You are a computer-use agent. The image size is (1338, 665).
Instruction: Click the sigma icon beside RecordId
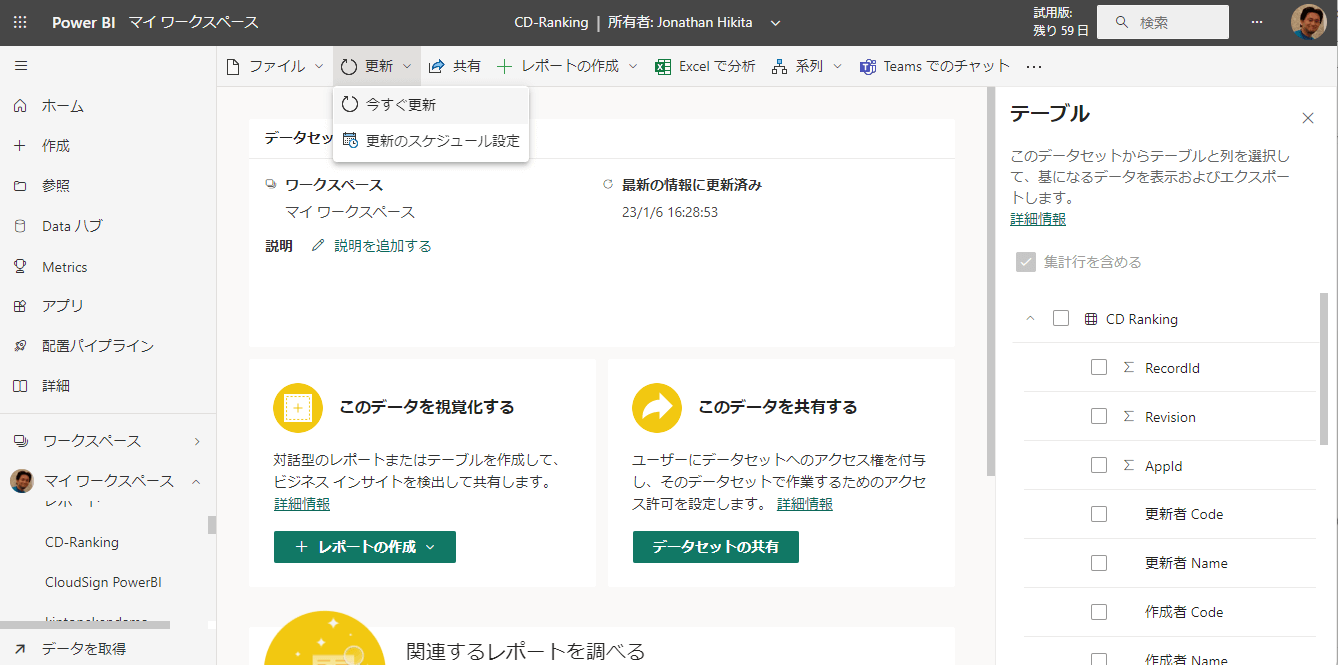(x=1128, y=368)
